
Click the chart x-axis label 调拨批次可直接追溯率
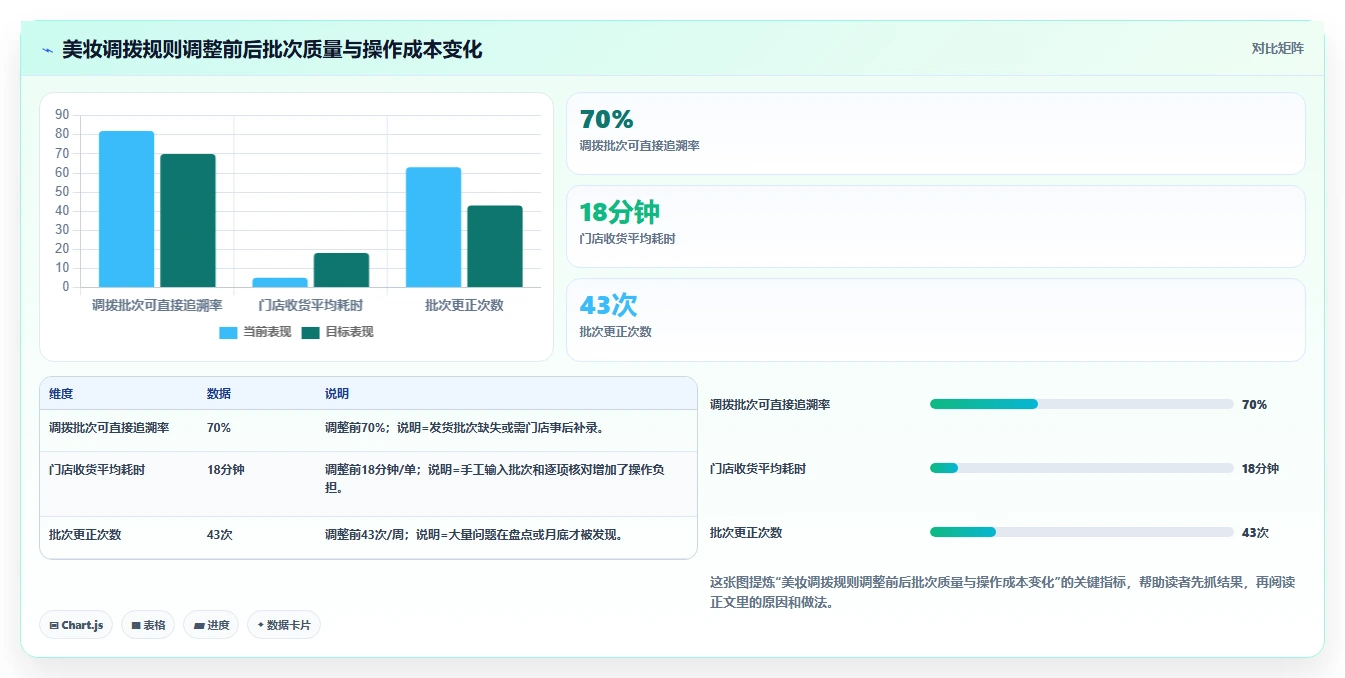157,305
